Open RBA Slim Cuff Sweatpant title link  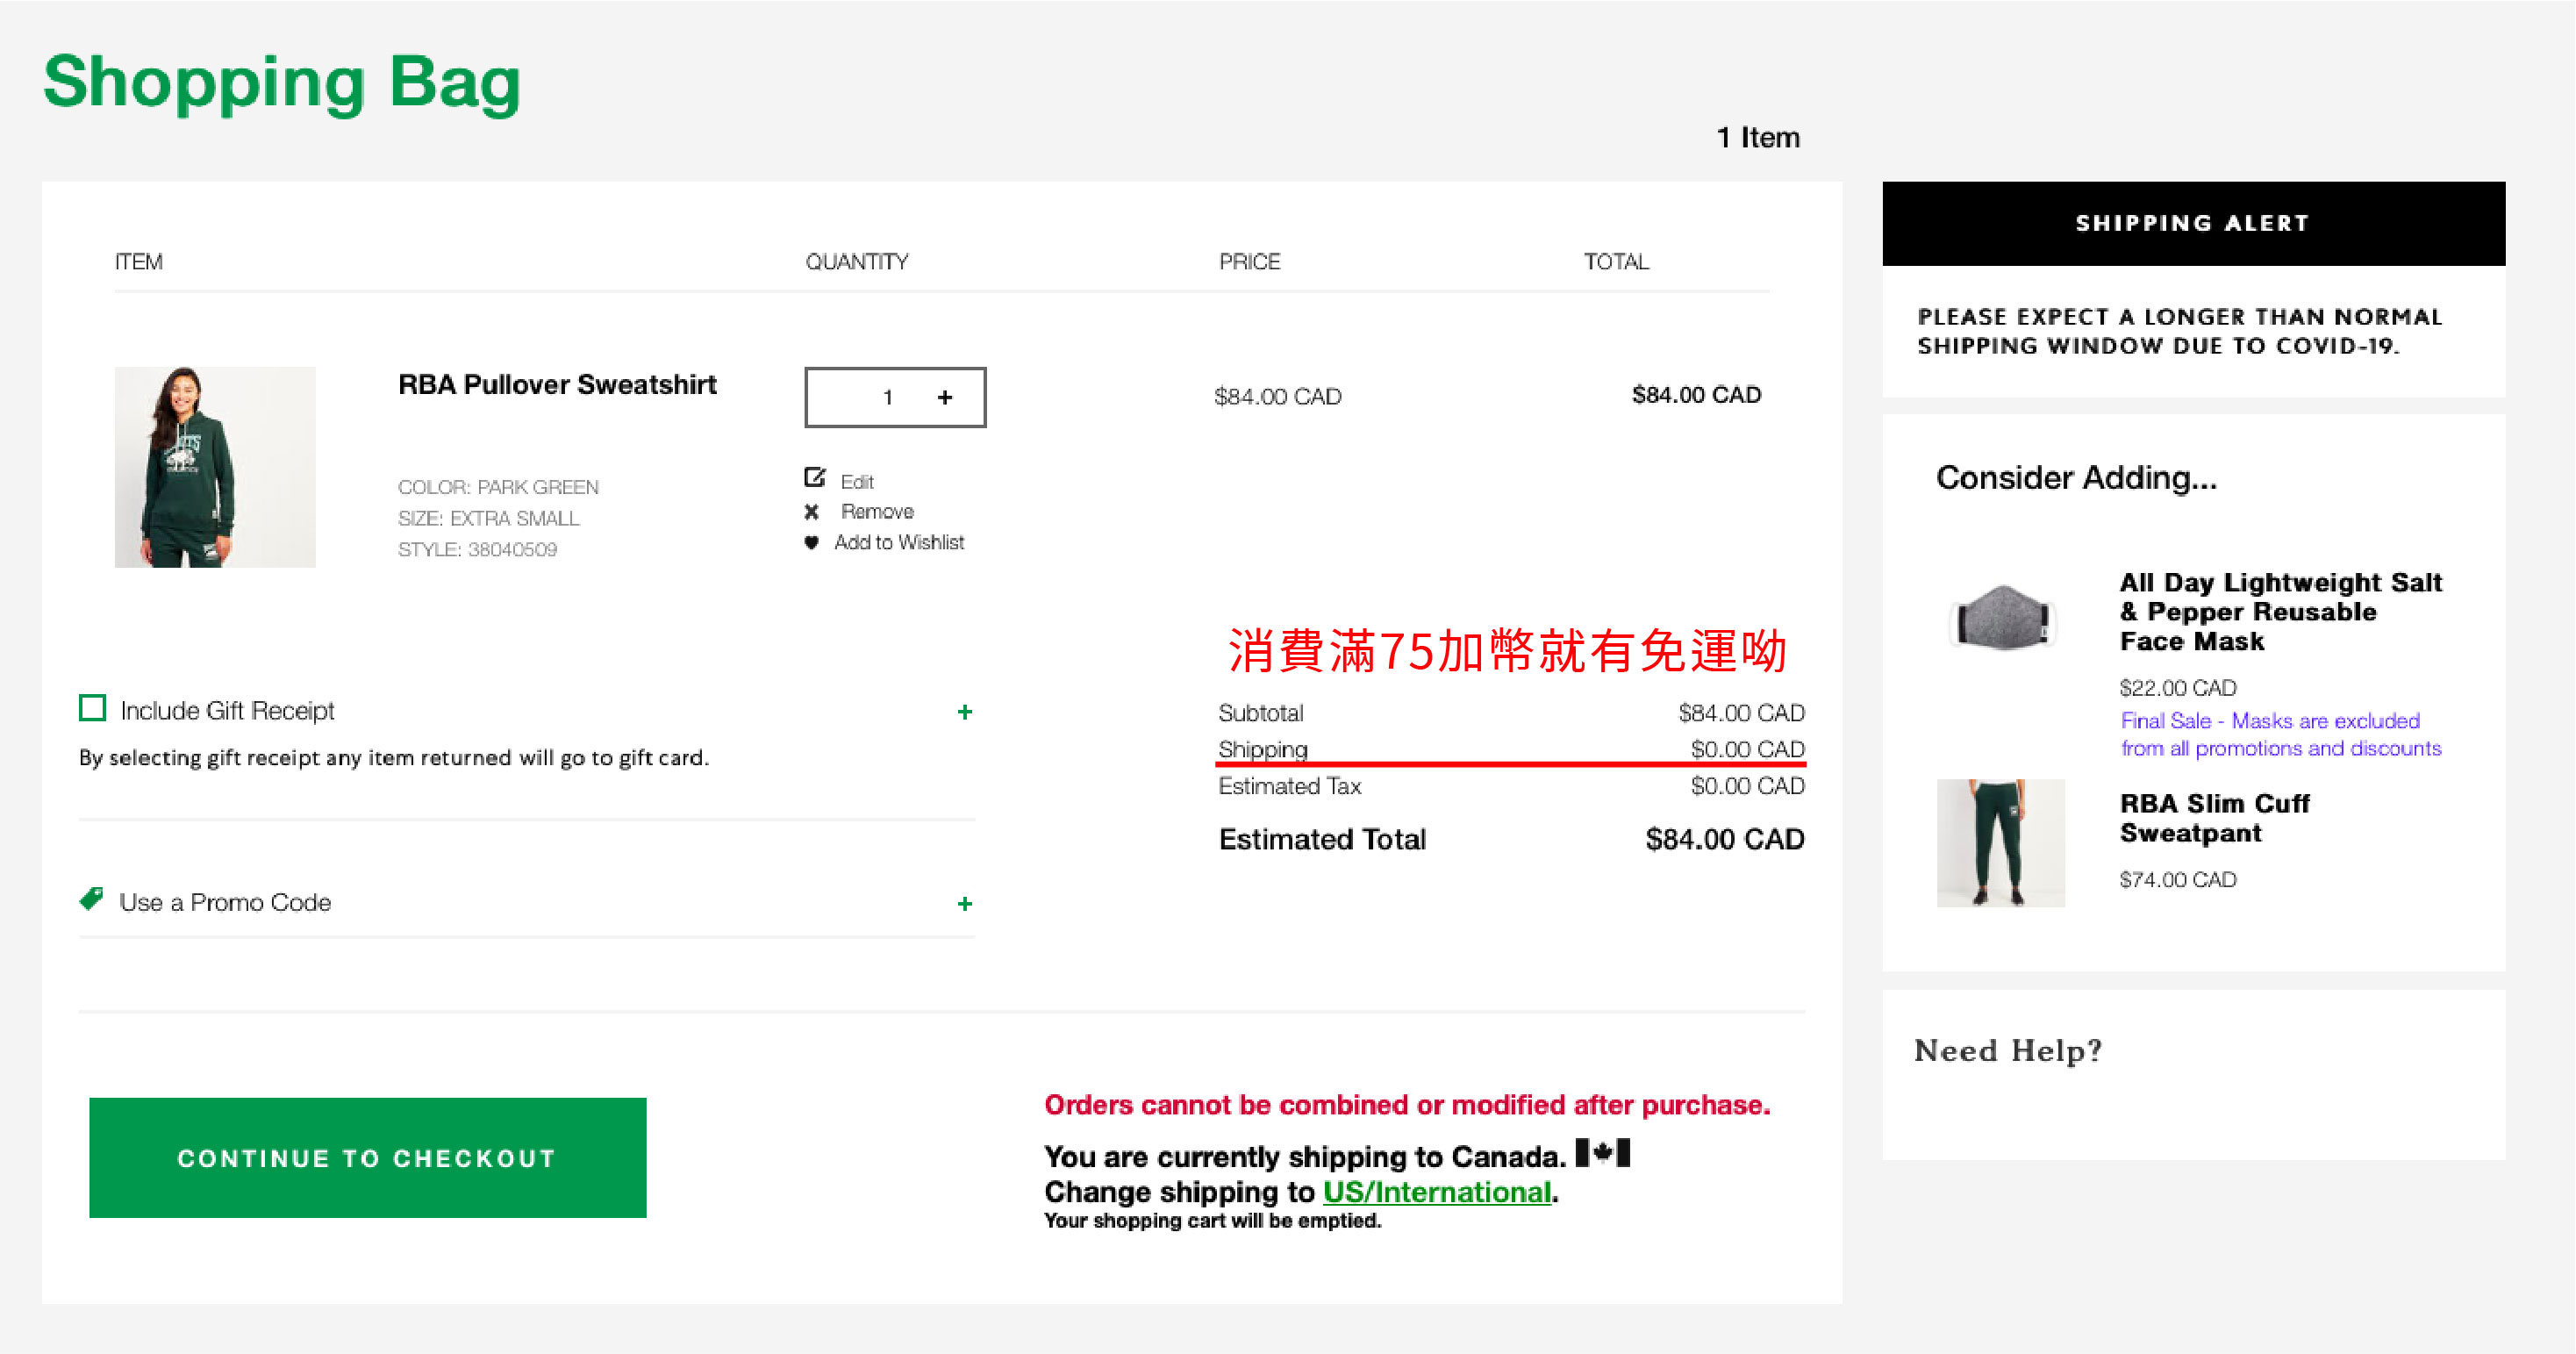2214,818
